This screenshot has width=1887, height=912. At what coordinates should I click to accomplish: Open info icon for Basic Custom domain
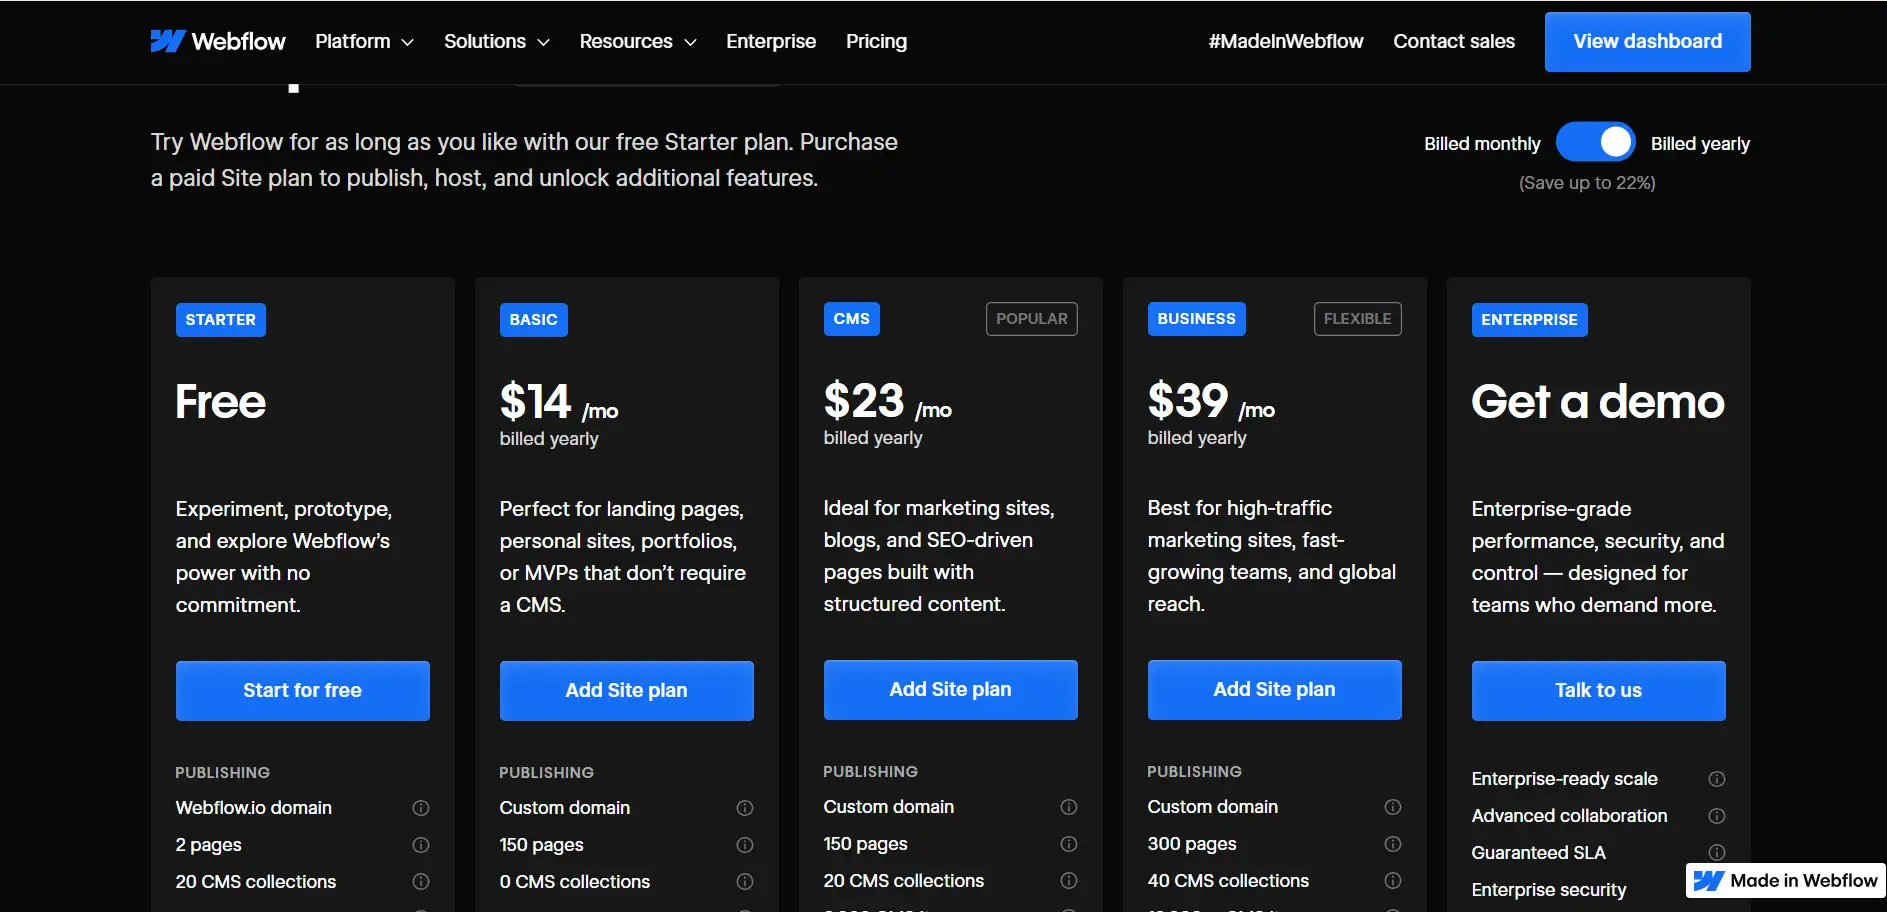745,808
